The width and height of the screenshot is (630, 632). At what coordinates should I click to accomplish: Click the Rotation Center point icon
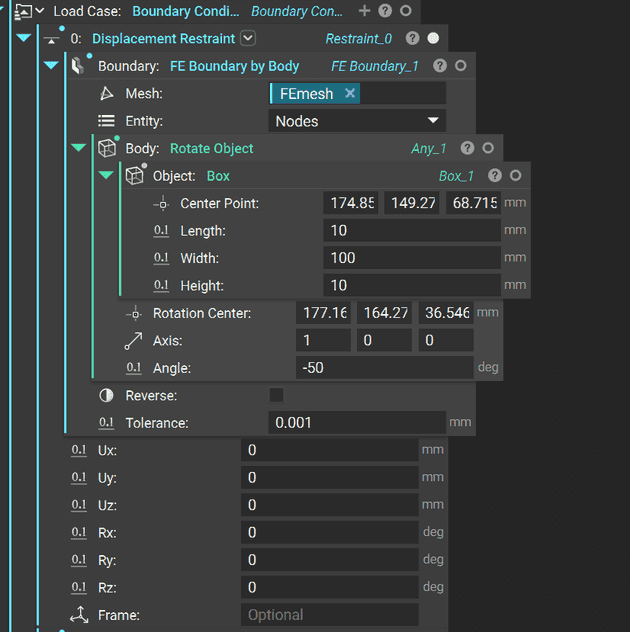pyautogui.click(x=134, y=313)
